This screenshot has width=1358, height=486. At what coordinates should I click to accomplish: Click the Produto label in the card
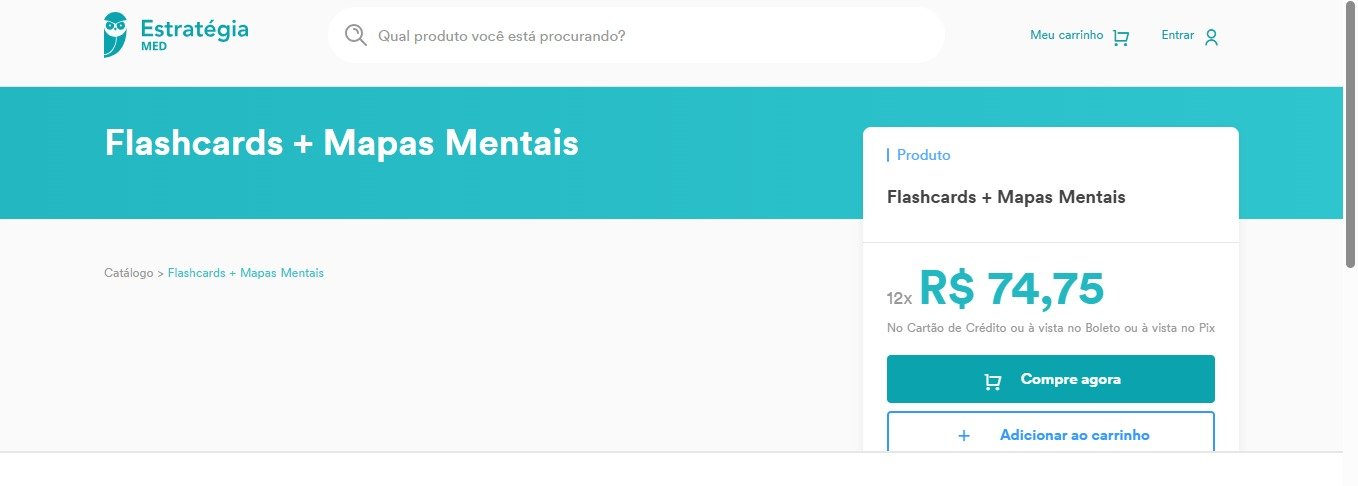(x=923, y=155)
